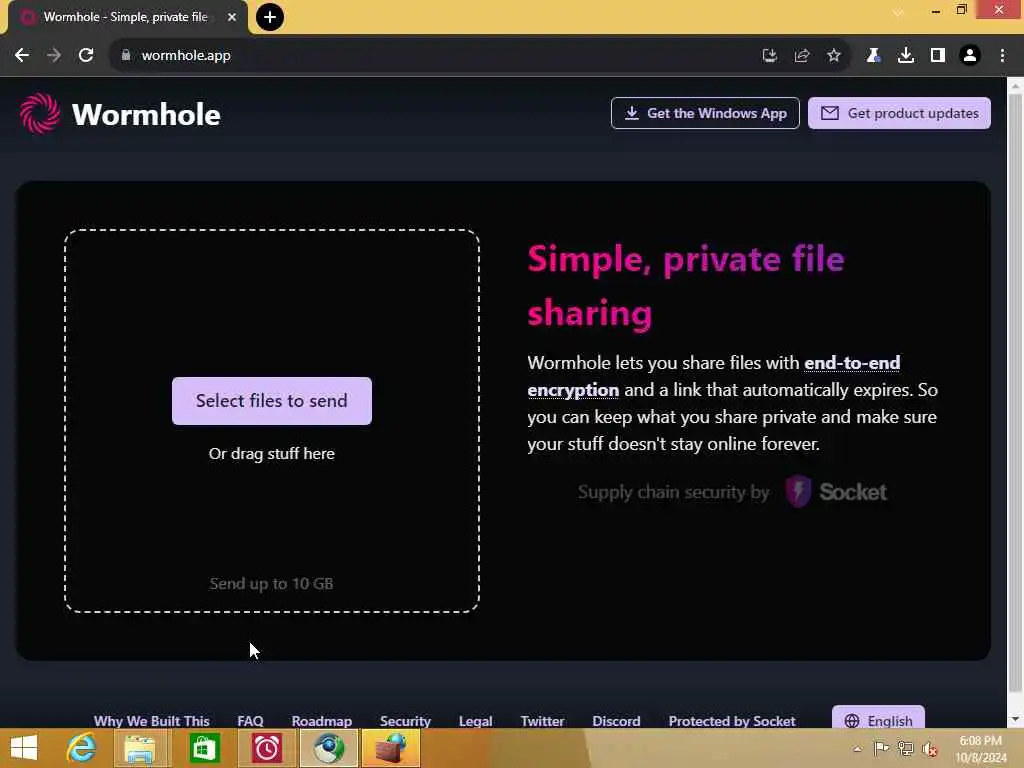Open the browser downloads icon
This screenshot has width=1024, height=768.
pyautogui.click(x=906, y=56)
